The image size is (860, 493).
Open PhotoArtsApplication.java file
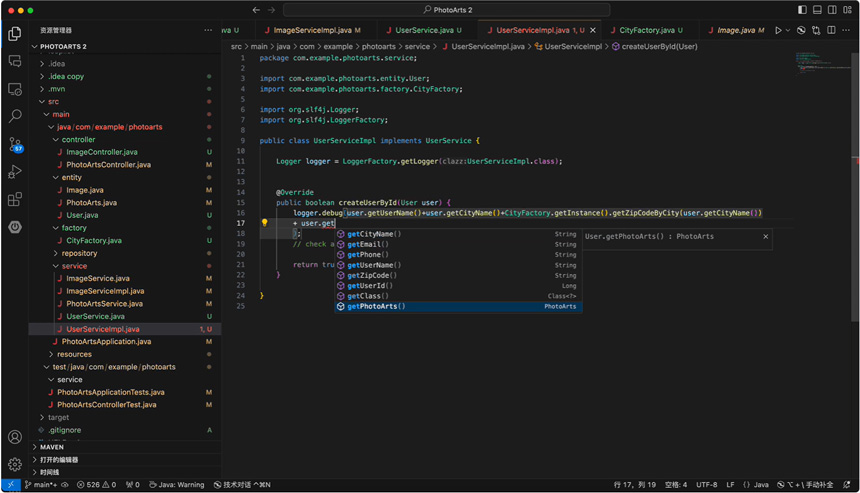pos(126,342)
